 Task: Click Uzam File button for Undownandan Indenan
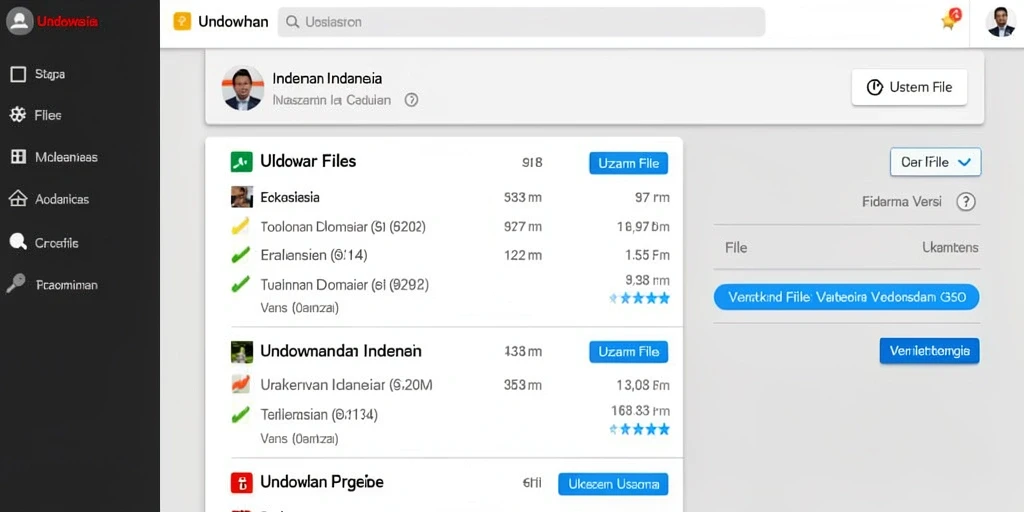(x=628, y=351)
